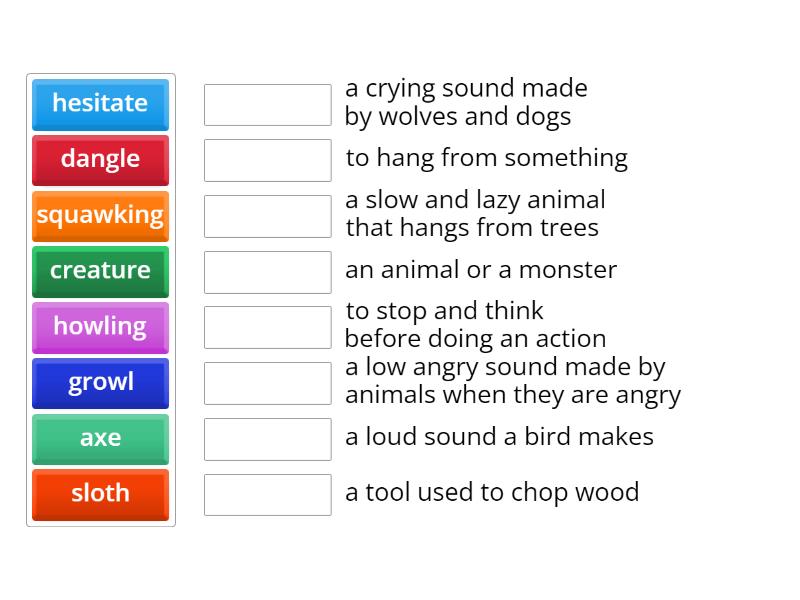Select the dark blue 'growl' word tile
Viewport: 800px width, 600px height.
click(x=100, y=383)
